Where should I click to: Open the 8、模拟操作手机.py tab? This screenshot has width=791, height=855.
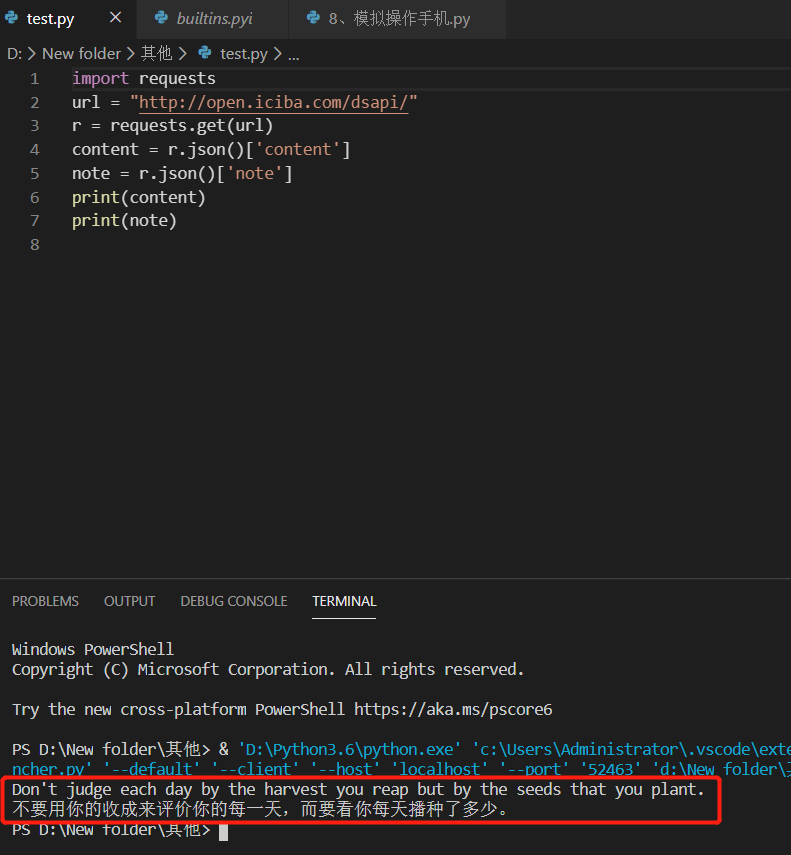397,19
